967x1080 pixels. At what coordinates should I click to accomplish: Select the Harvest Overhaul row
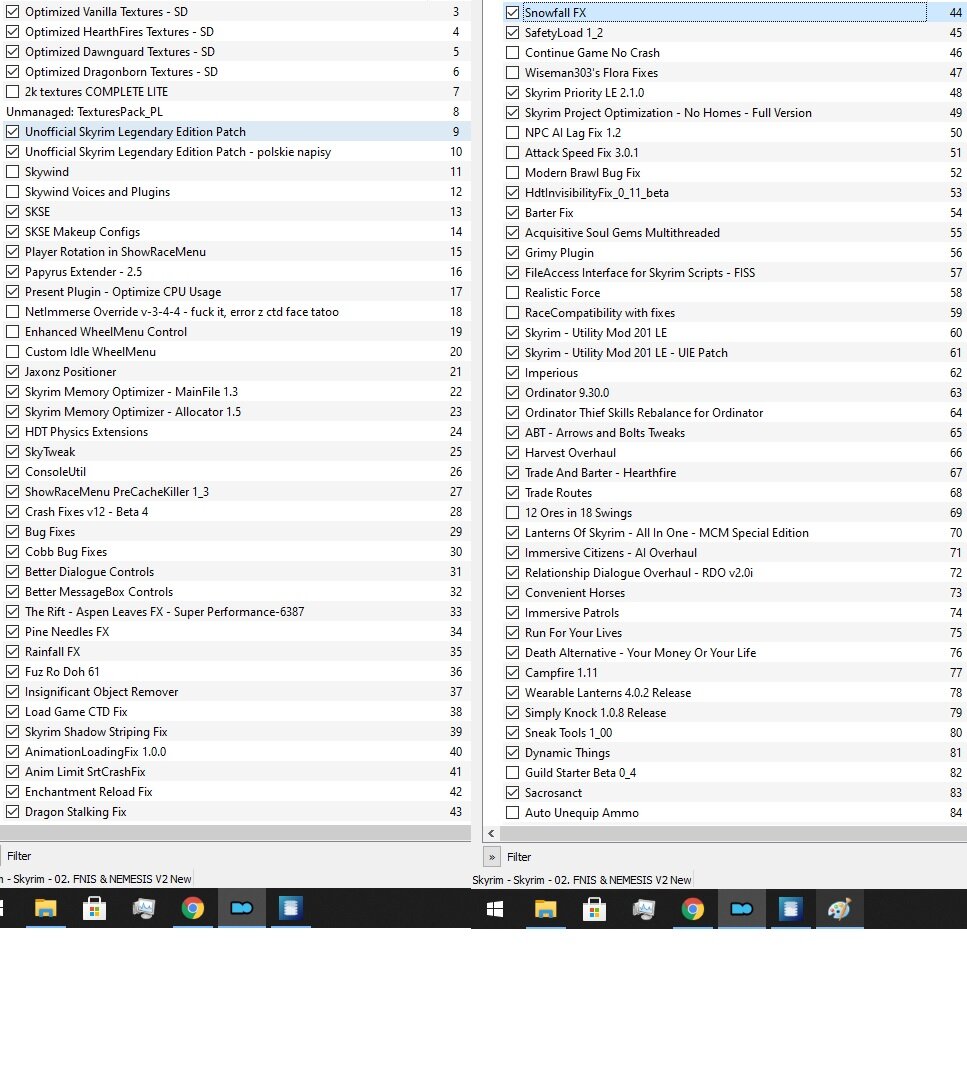pyautogui.click(x=734, y=453)
